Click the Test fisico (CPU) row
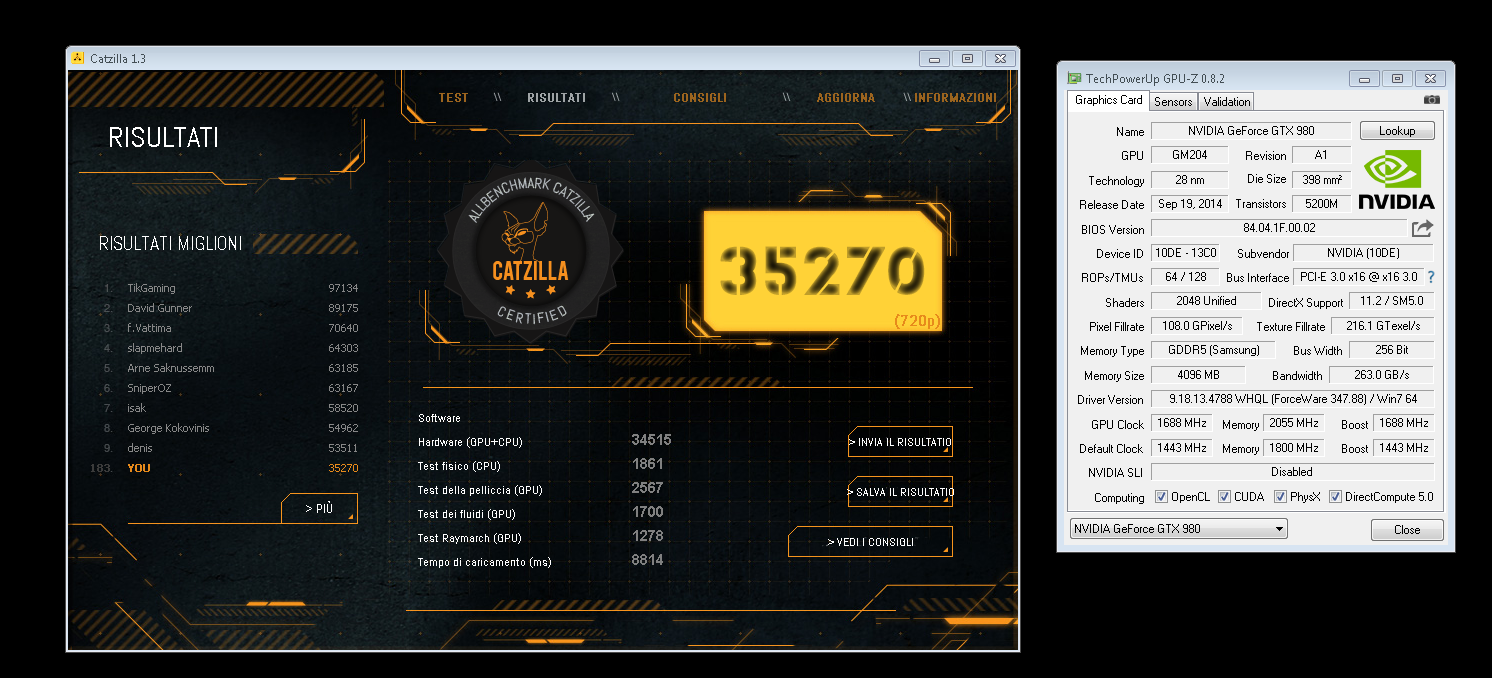This screenshot has height=678, width=1492. (x=541, y=465)
